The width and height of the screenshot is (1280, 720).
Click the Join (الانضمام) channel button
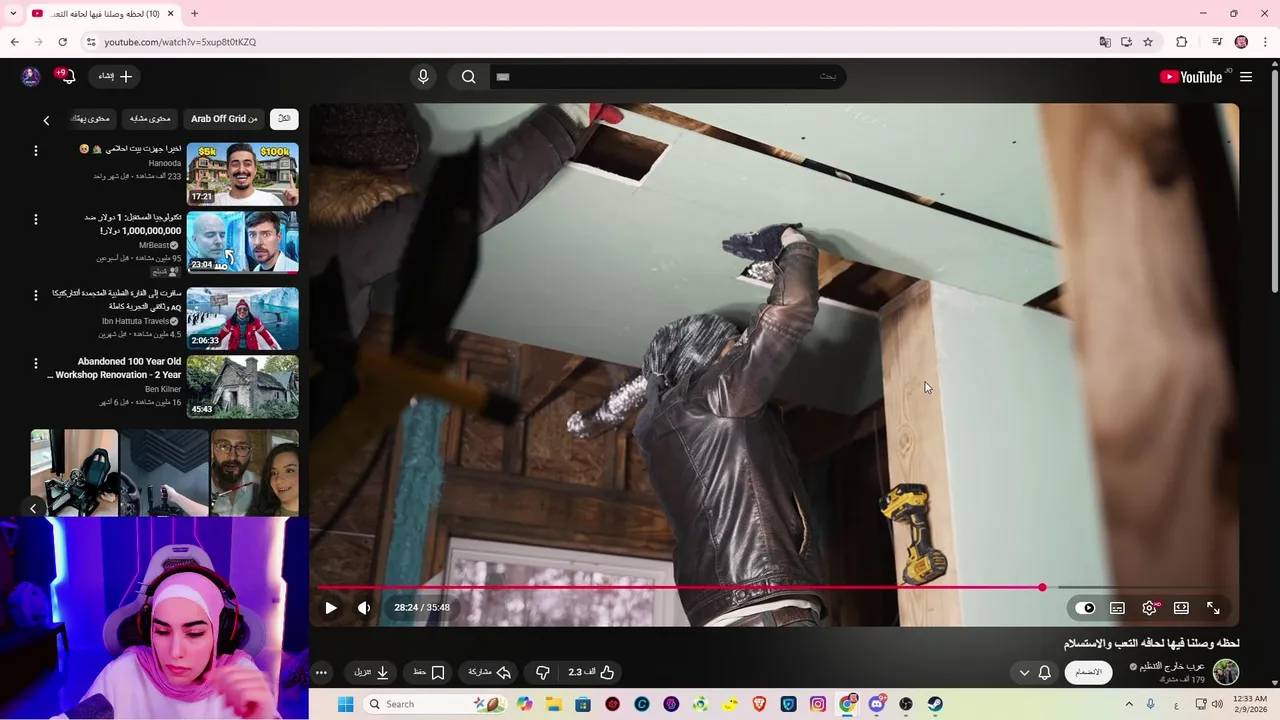[x=1088, y=673]
